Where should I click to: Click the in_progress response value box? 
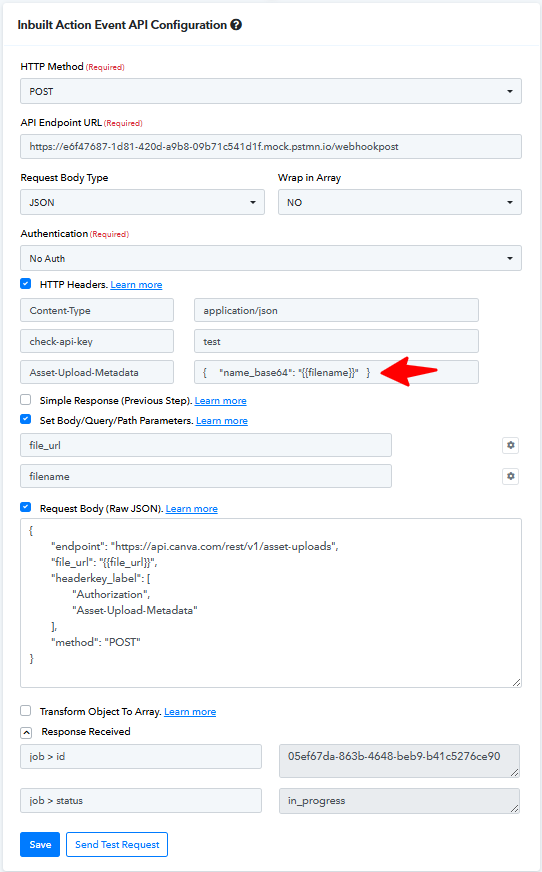399,801
